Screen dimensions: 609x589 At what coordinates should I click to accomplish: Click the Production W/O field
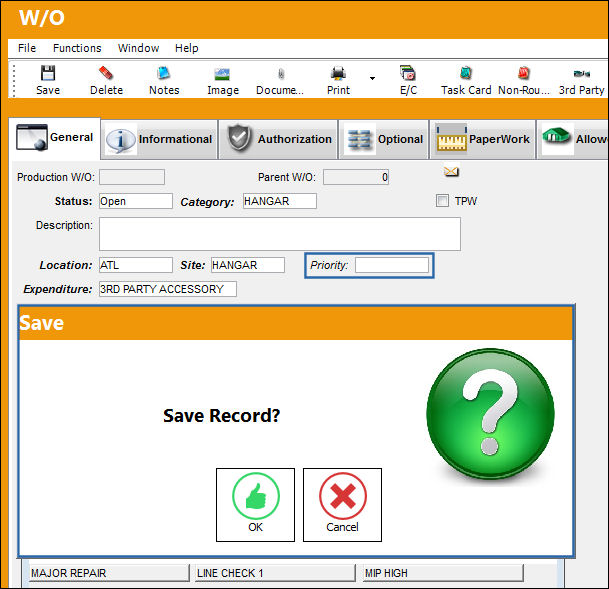132,177
